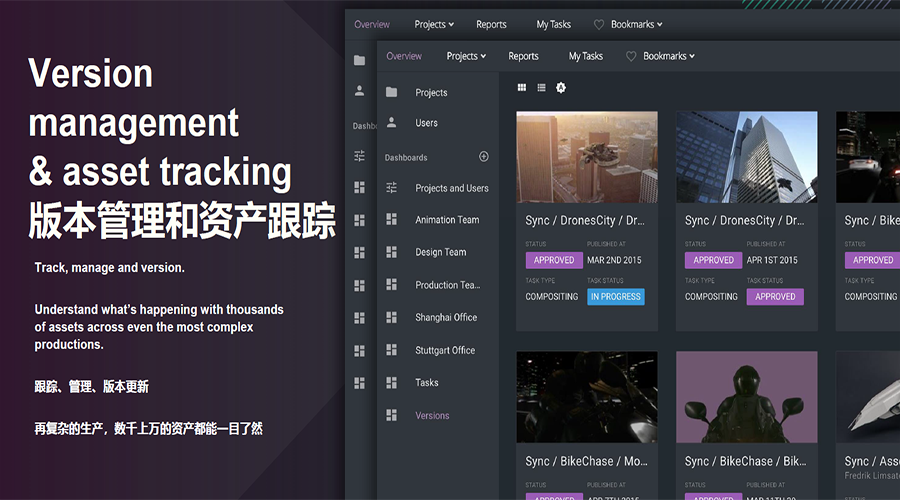Click the IN PROGRESS task status badge
The image size is (900, 500).
point(616,297)
